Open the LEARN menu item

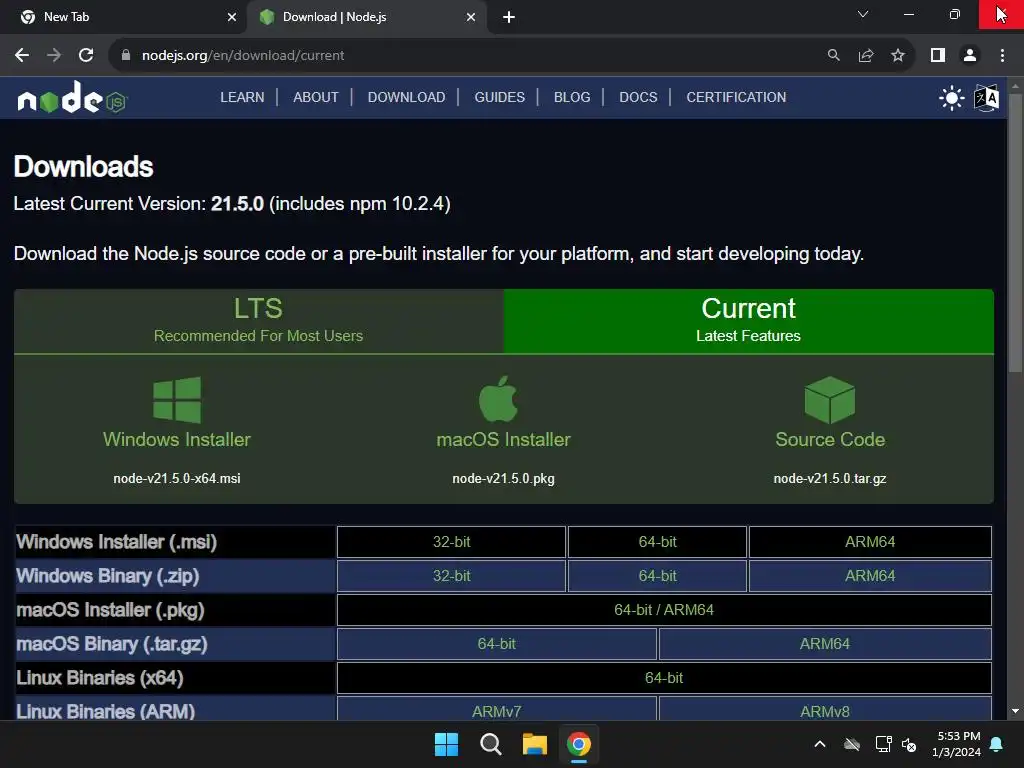(242, 97)
